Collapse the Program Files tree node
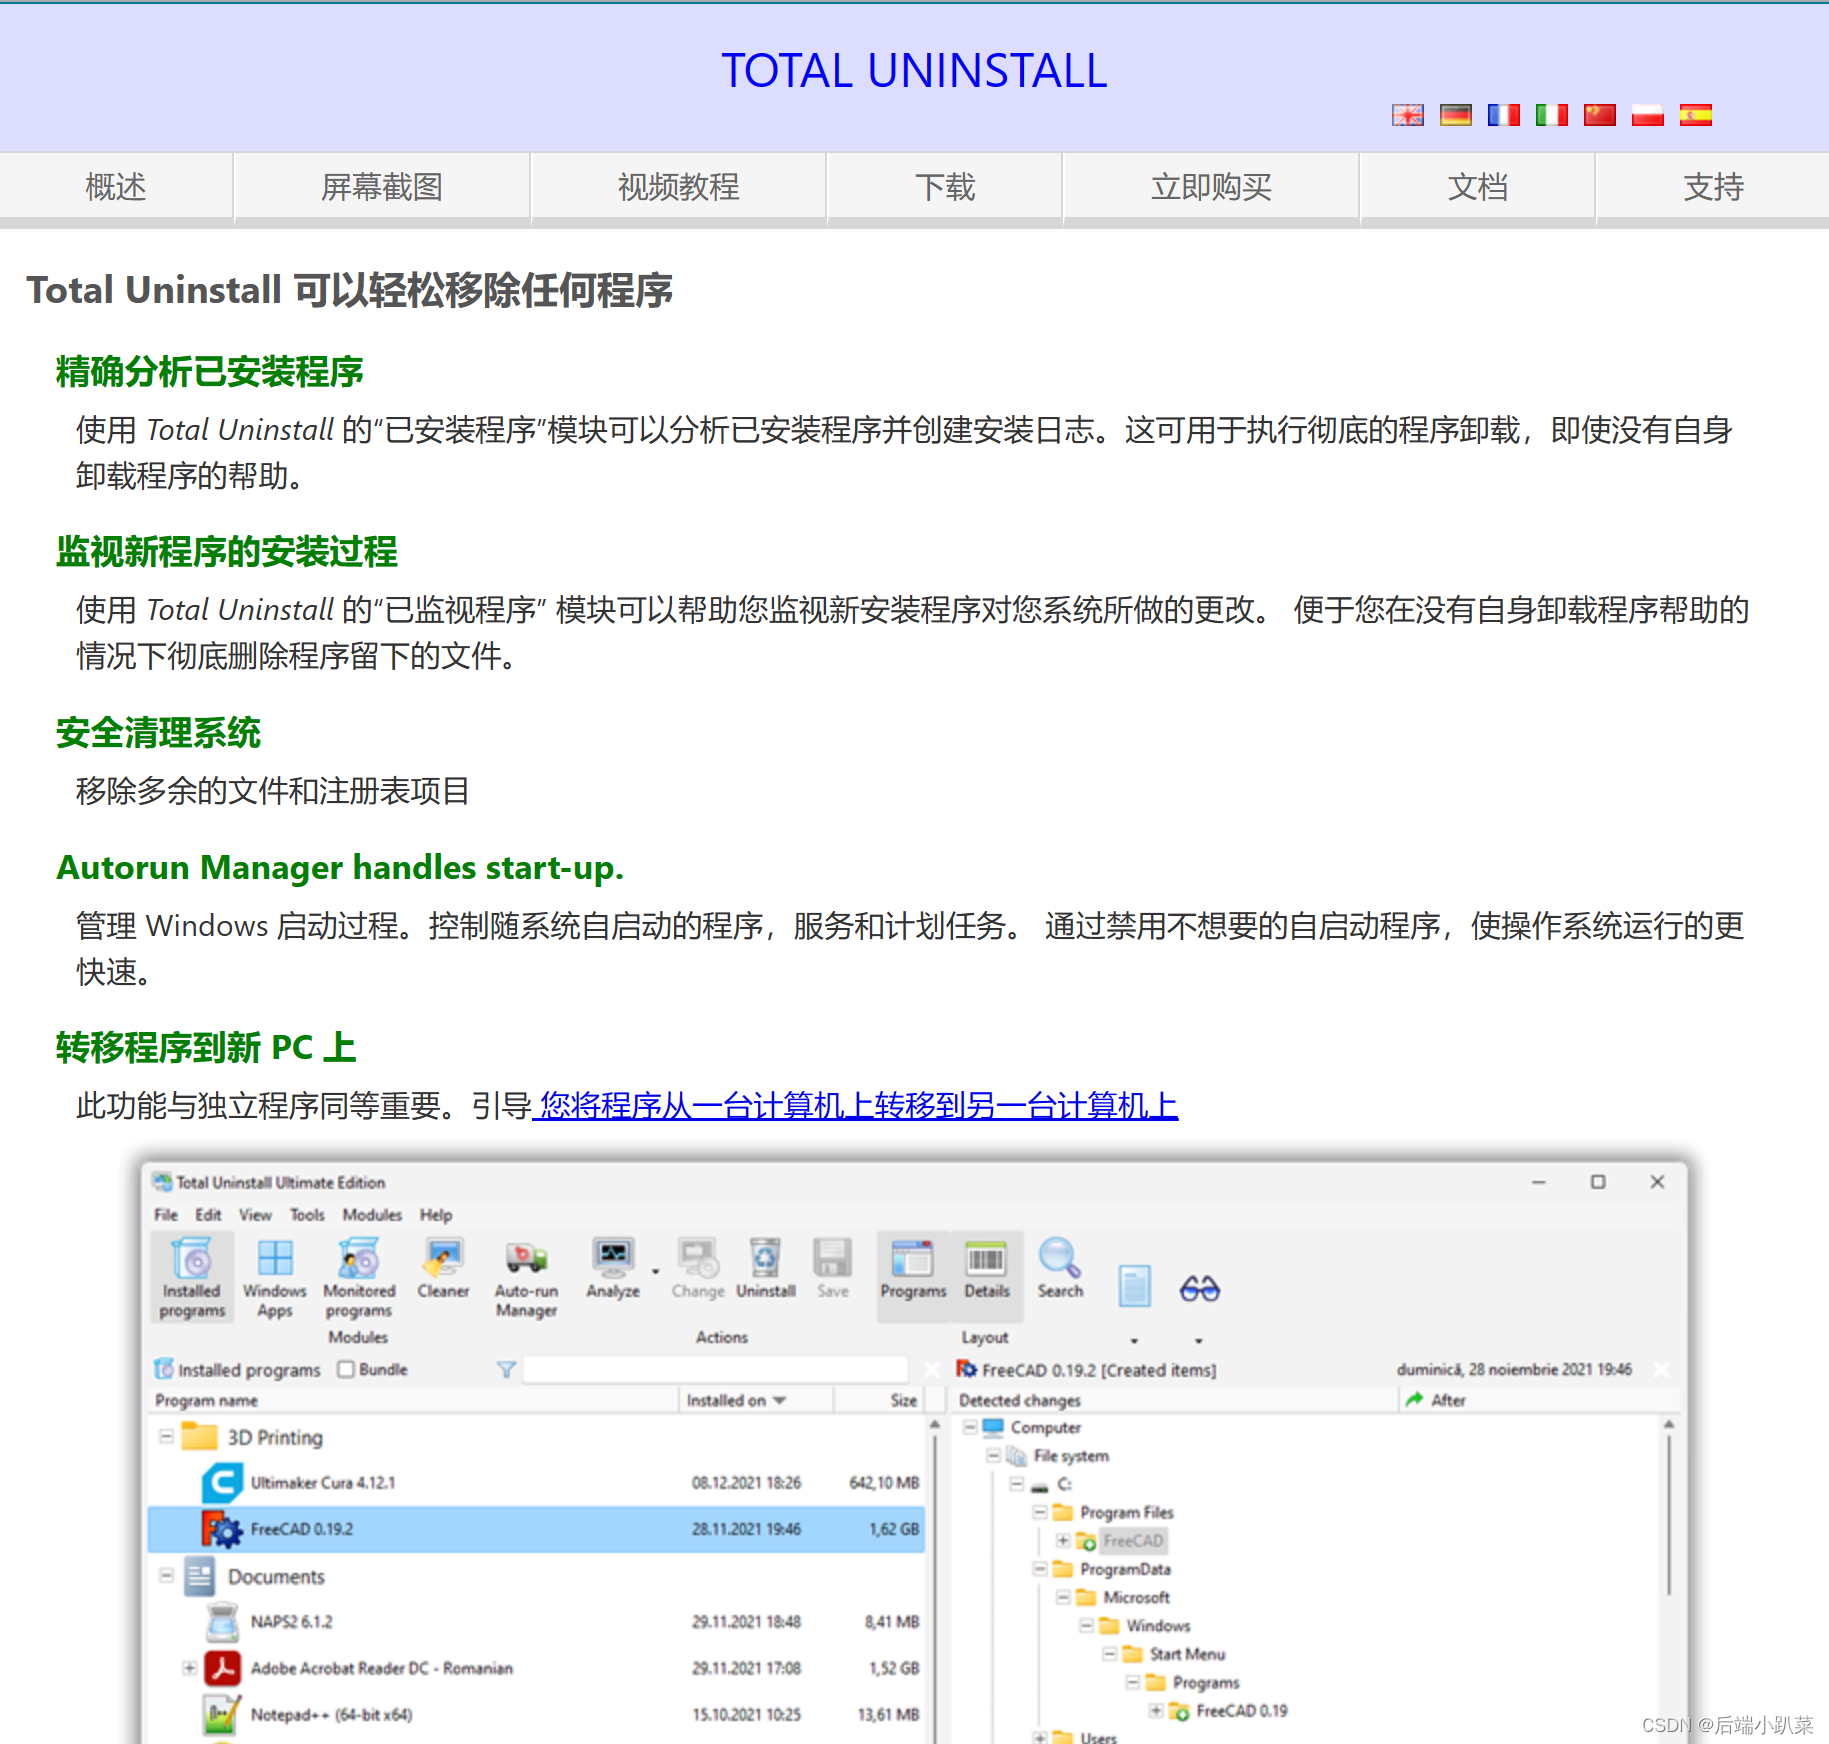This screenshot has width=1829, height=1744. pyautogui.click(x=1040, y=1512)
